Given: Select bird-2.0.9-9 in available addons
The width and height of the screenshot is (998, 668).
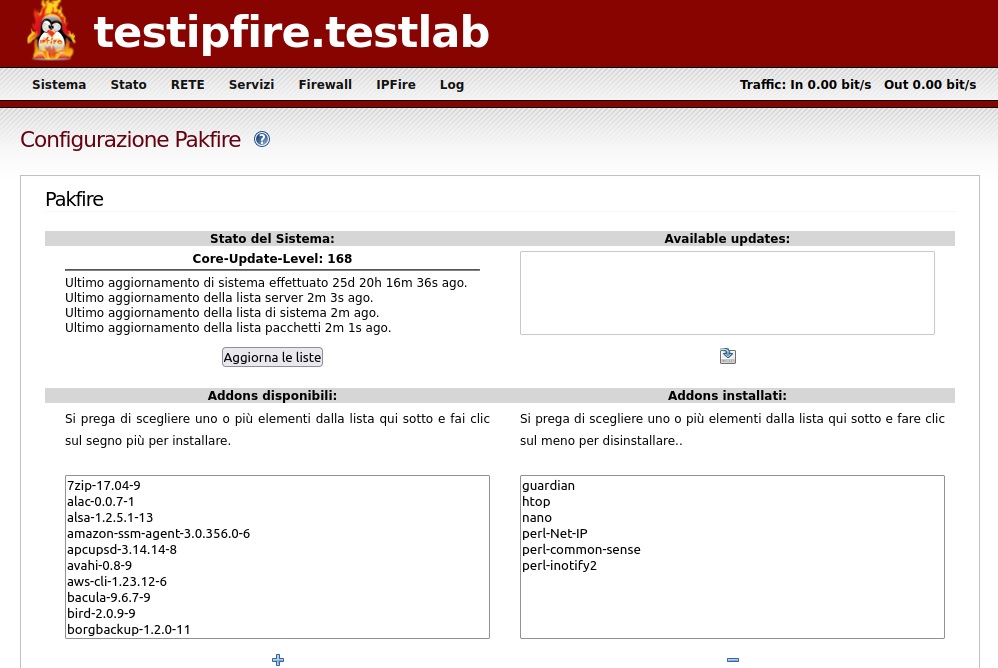Looking at the screenshot, I should pyautogui.click(x=278, y=613).
